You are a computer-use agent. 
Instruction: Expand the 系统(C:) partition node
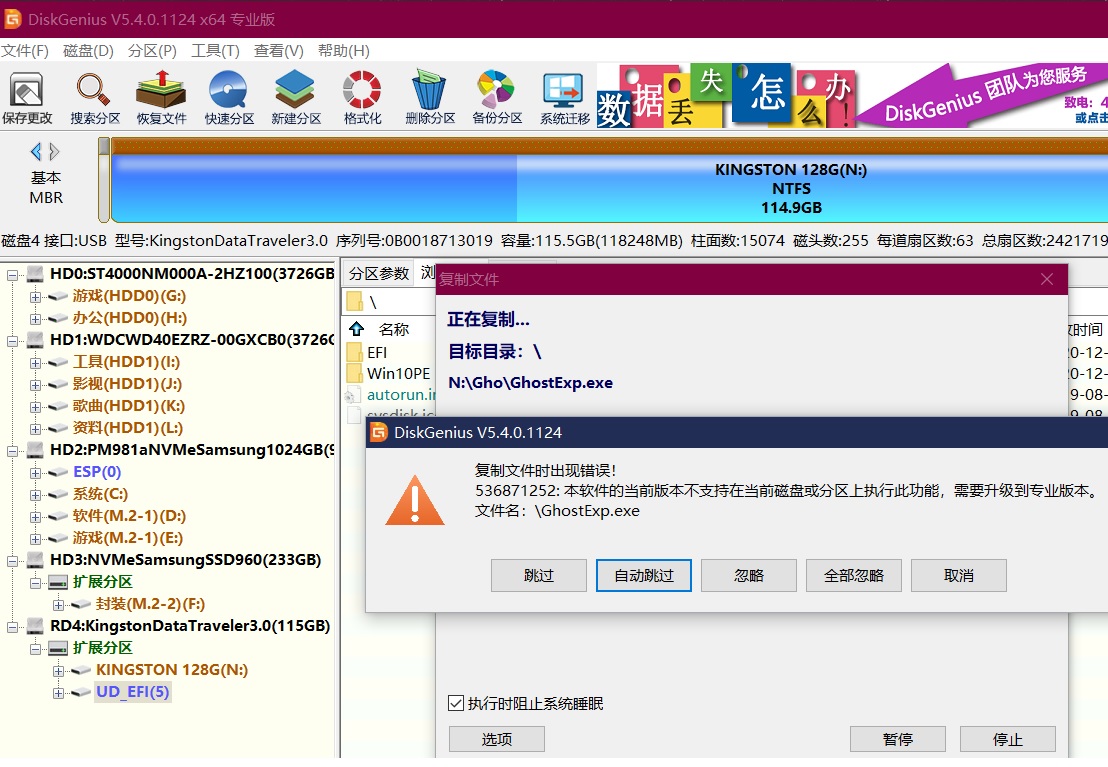click(35, 495)
